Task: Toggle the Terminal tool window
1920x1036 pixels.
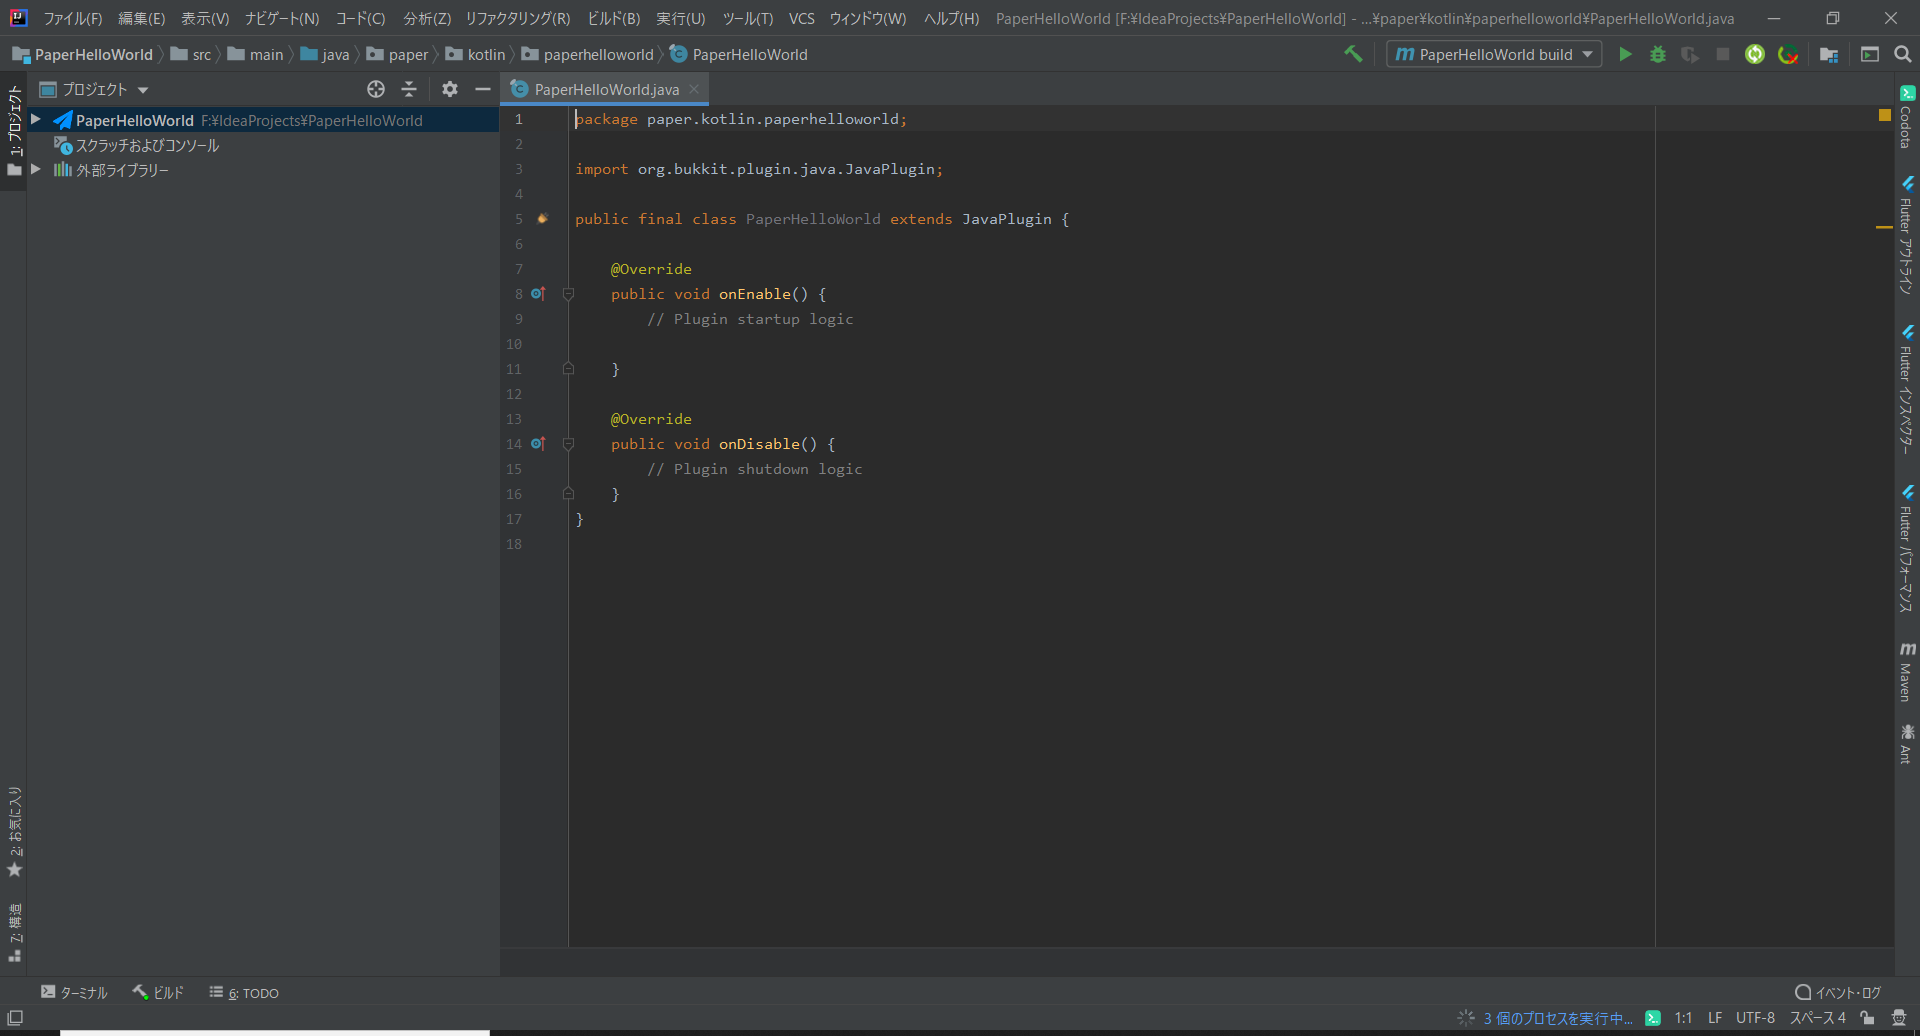Action: pos(74,993)
